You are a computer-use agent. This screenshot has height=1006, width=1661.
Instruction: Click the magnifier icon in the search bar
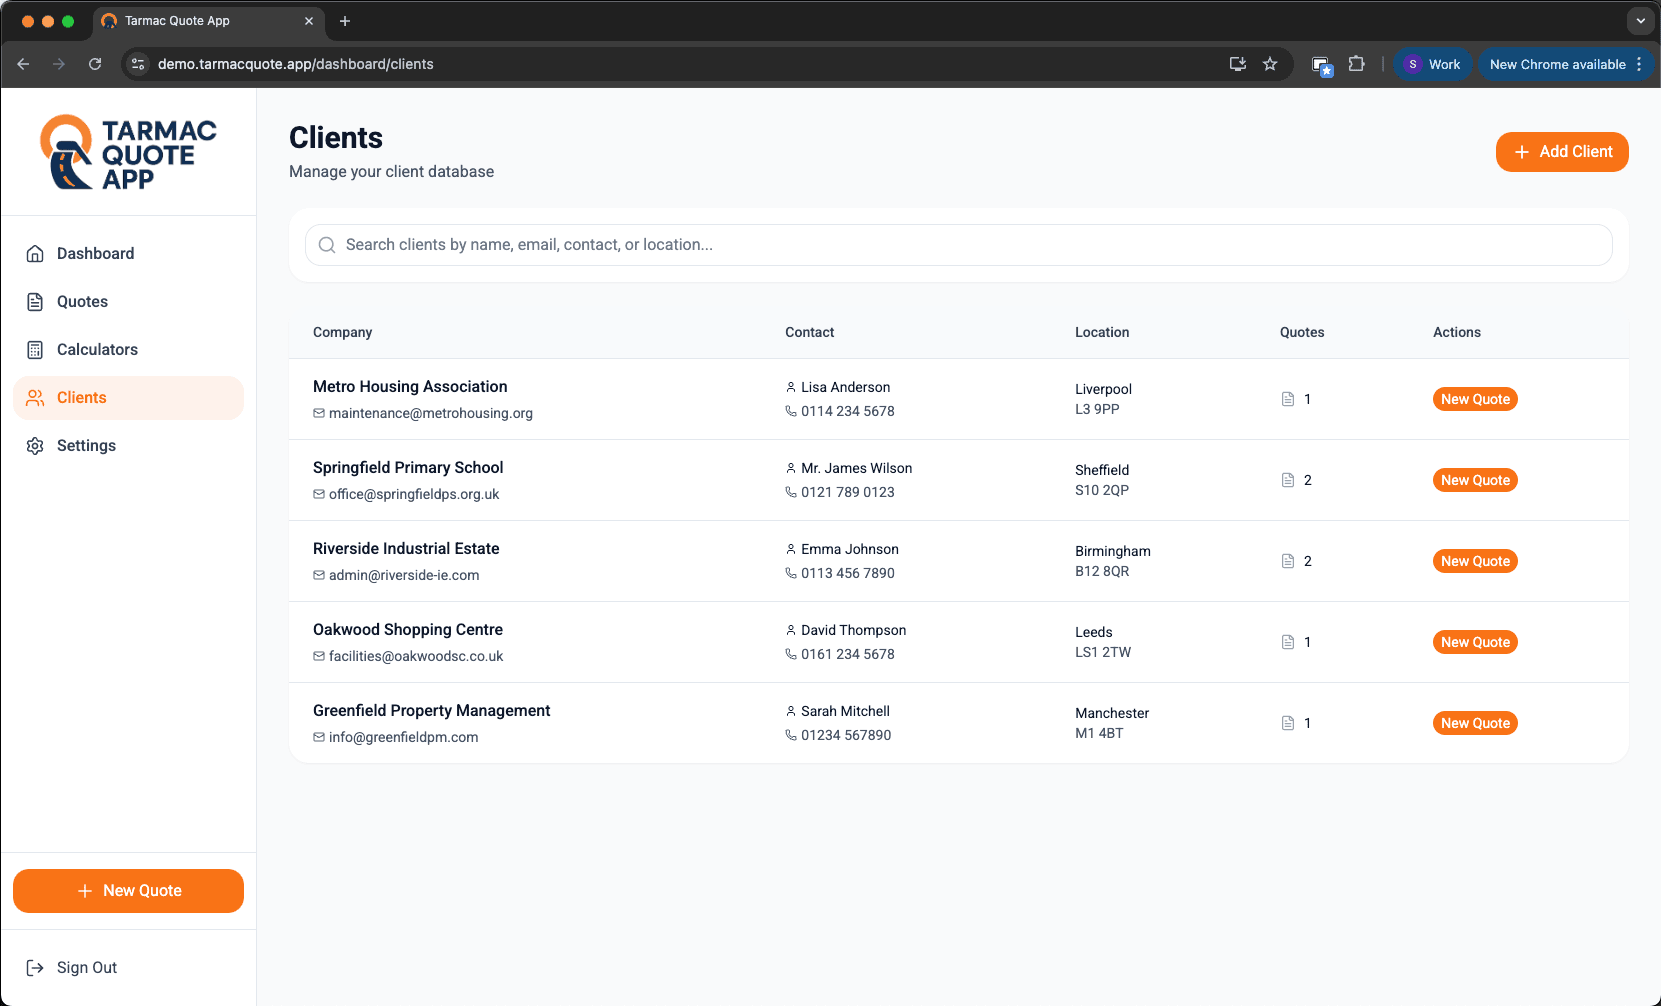coord(327,245)
